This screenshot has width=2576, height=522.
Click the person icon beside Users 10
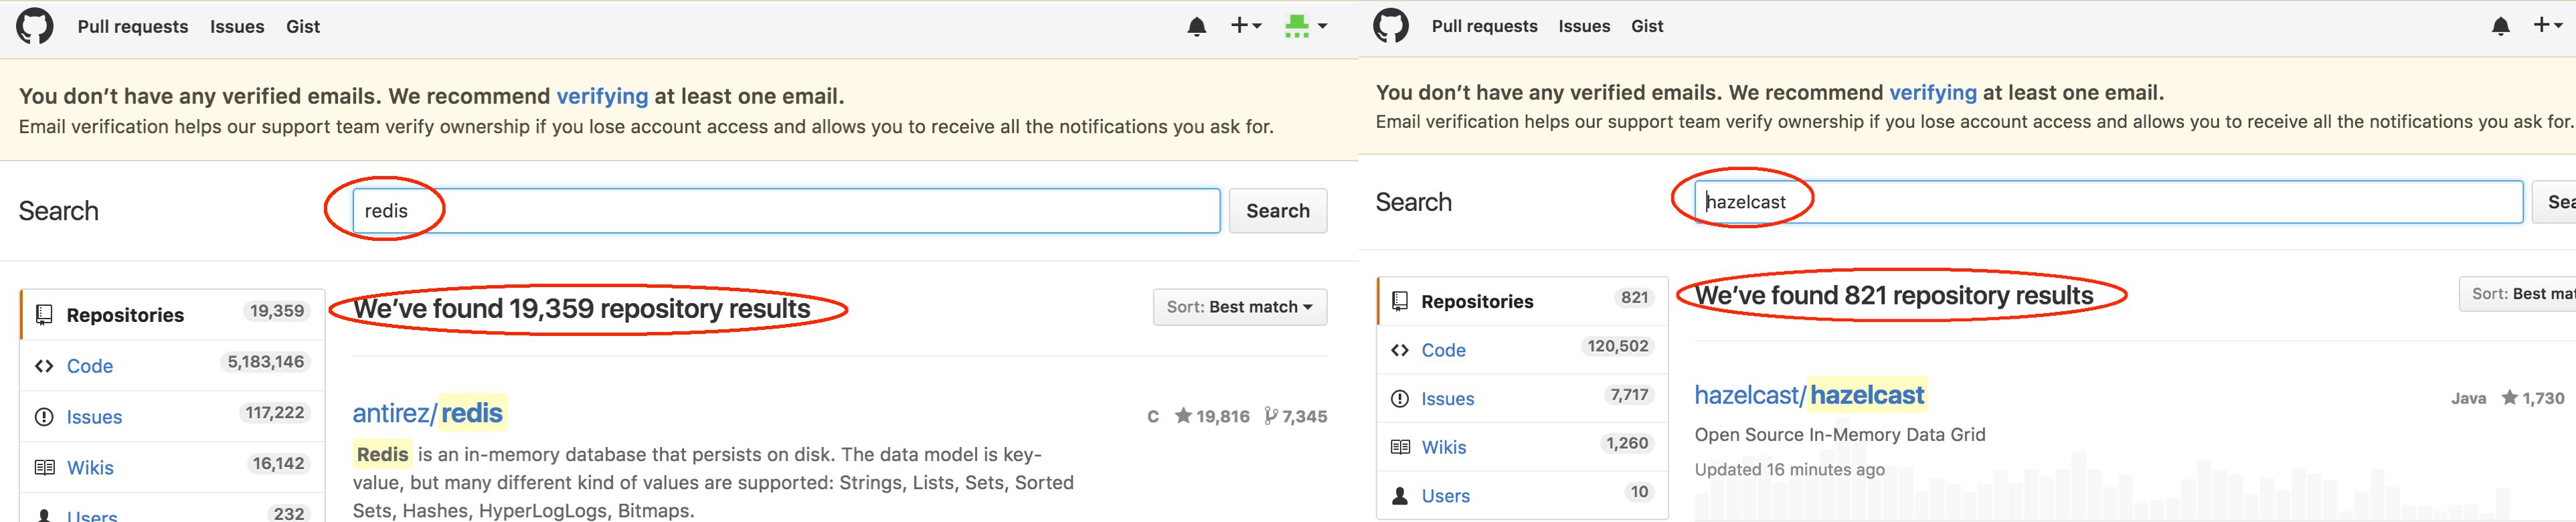coord(1400,496)
